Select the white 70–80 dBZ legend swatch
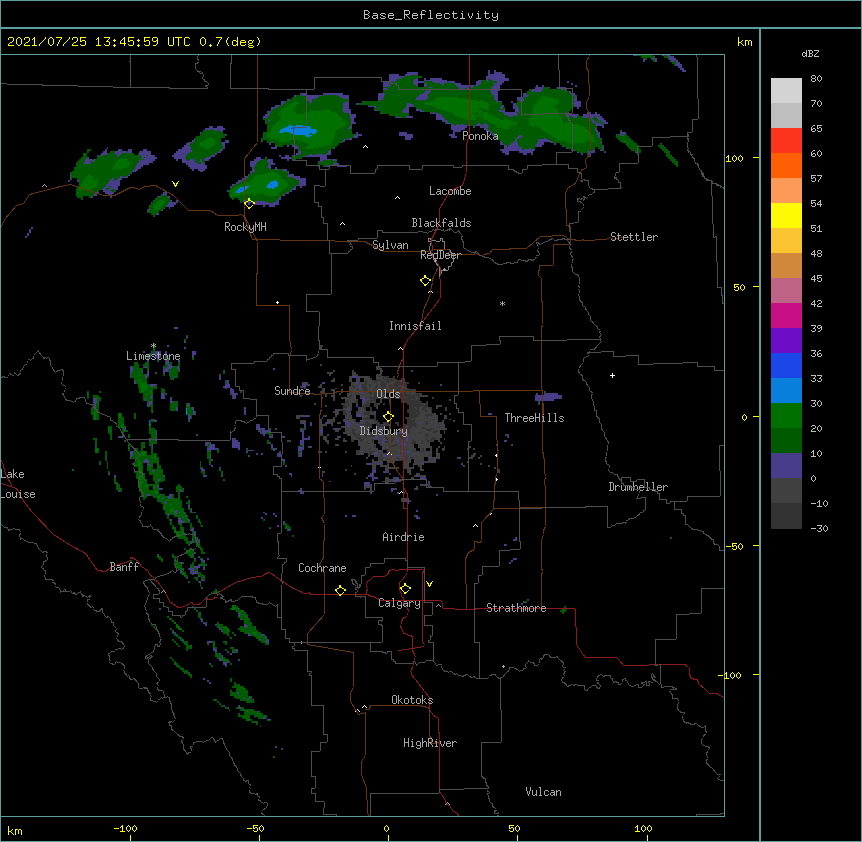Viewport: 862px width, 842px height. [786, 91]
